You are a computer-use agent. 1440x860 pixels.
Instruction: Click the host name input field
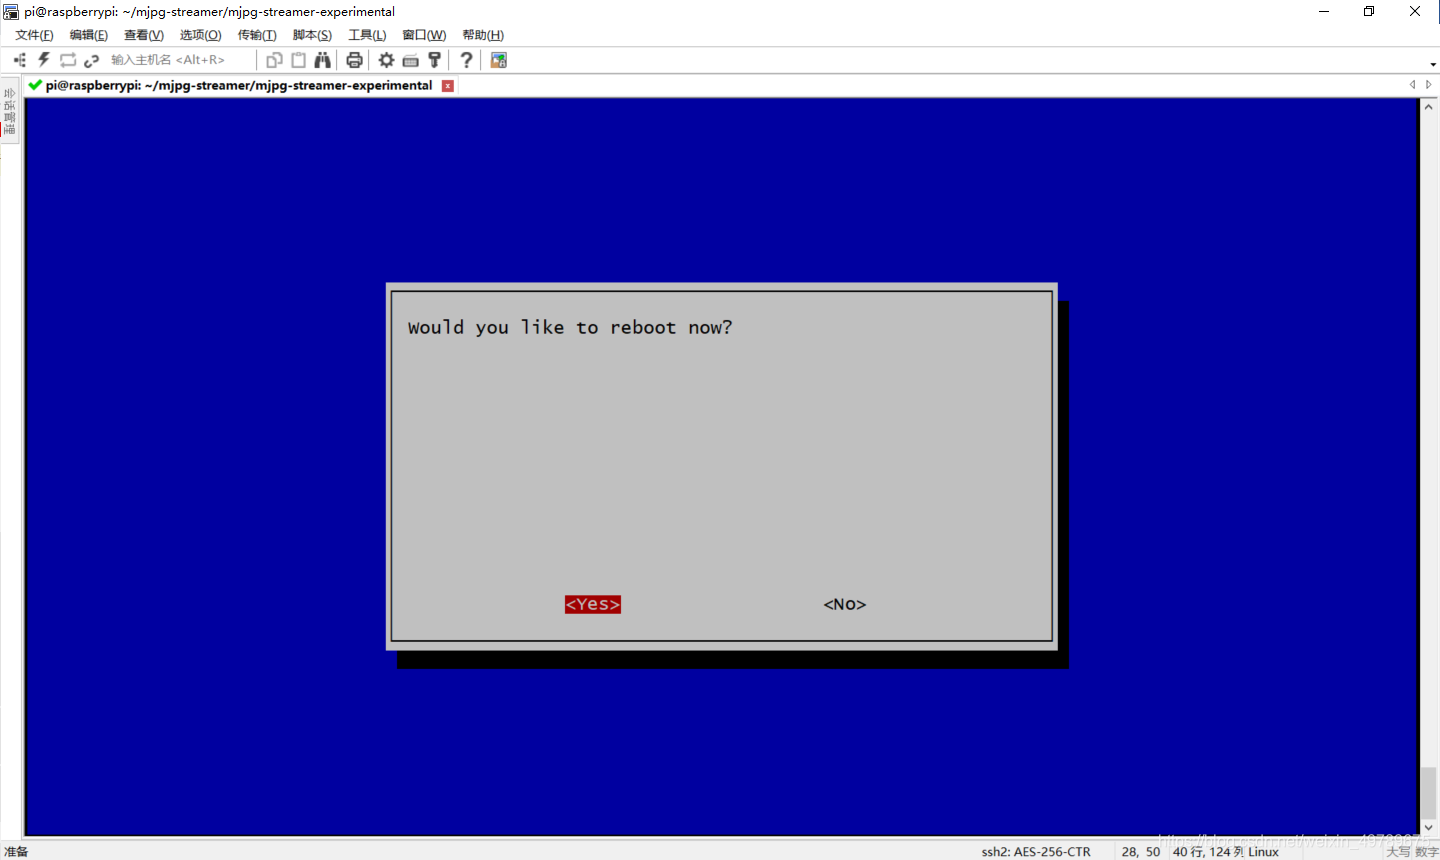[x=178, y=60]
